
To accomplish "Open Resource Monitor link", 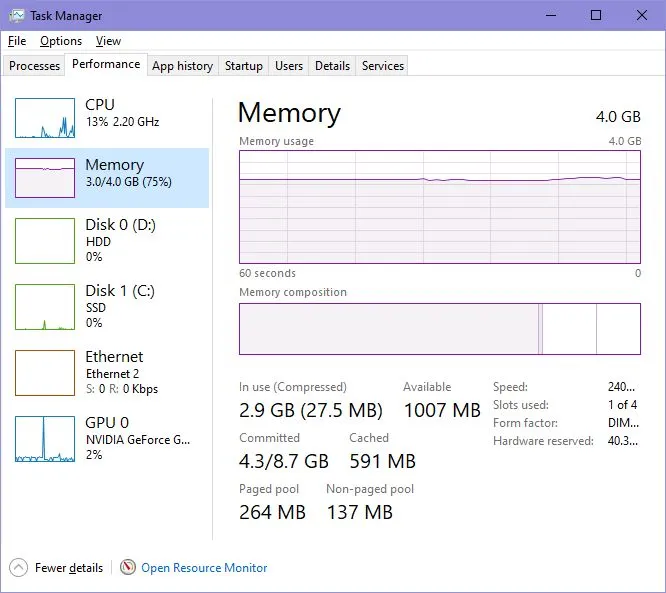I will (x=204, y=568).
